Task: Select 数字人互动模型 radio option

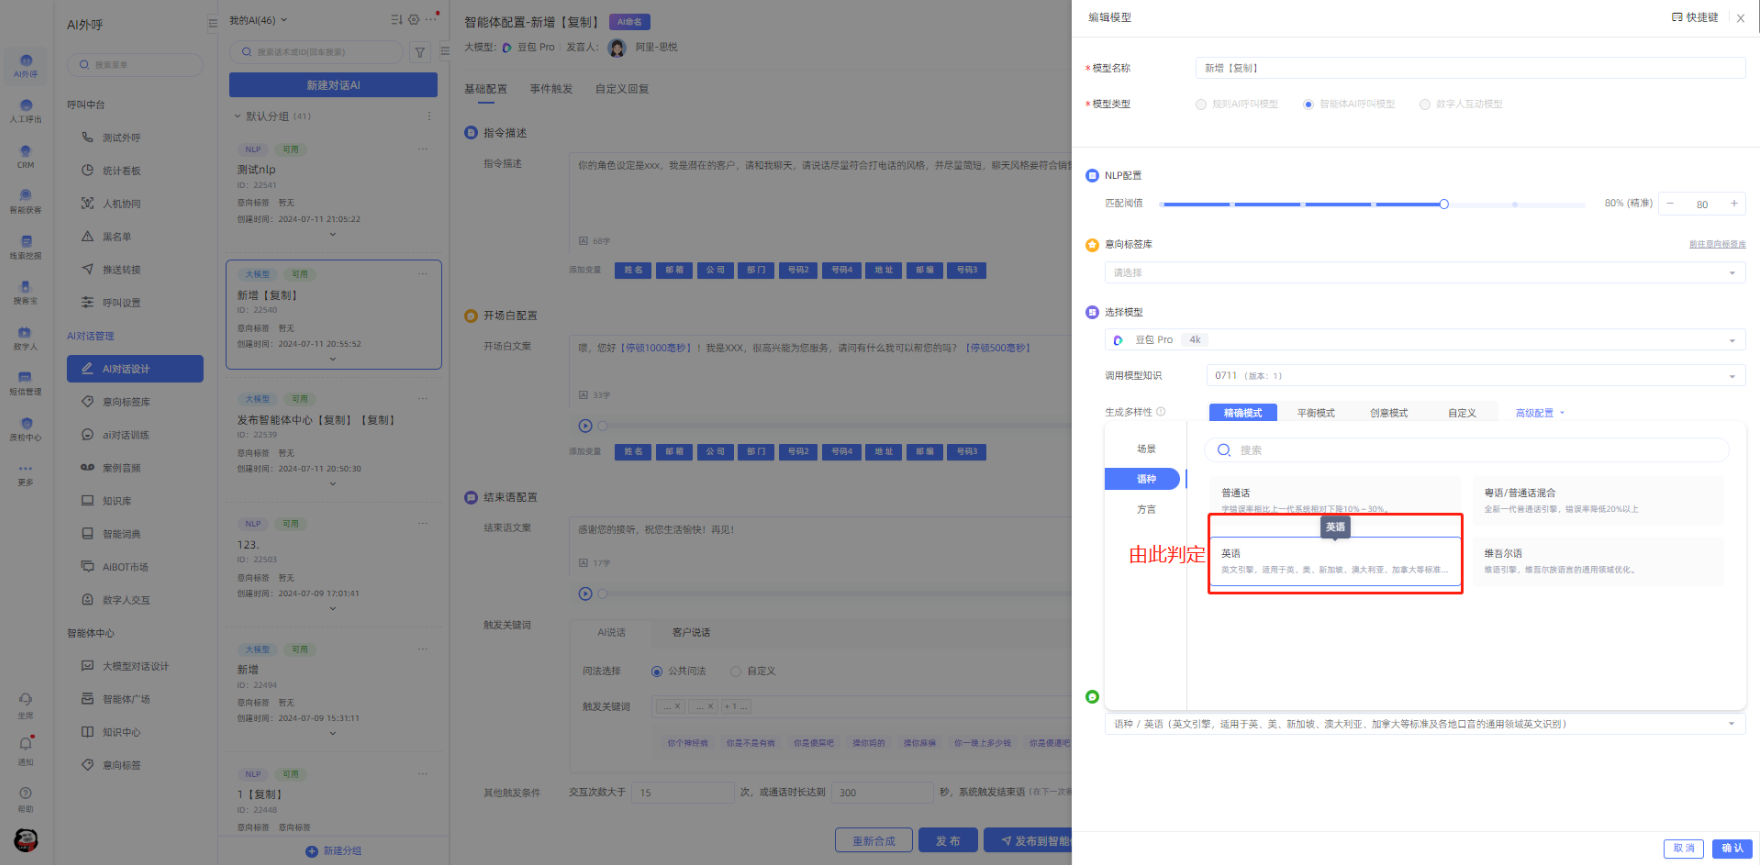Action: 1425,104
